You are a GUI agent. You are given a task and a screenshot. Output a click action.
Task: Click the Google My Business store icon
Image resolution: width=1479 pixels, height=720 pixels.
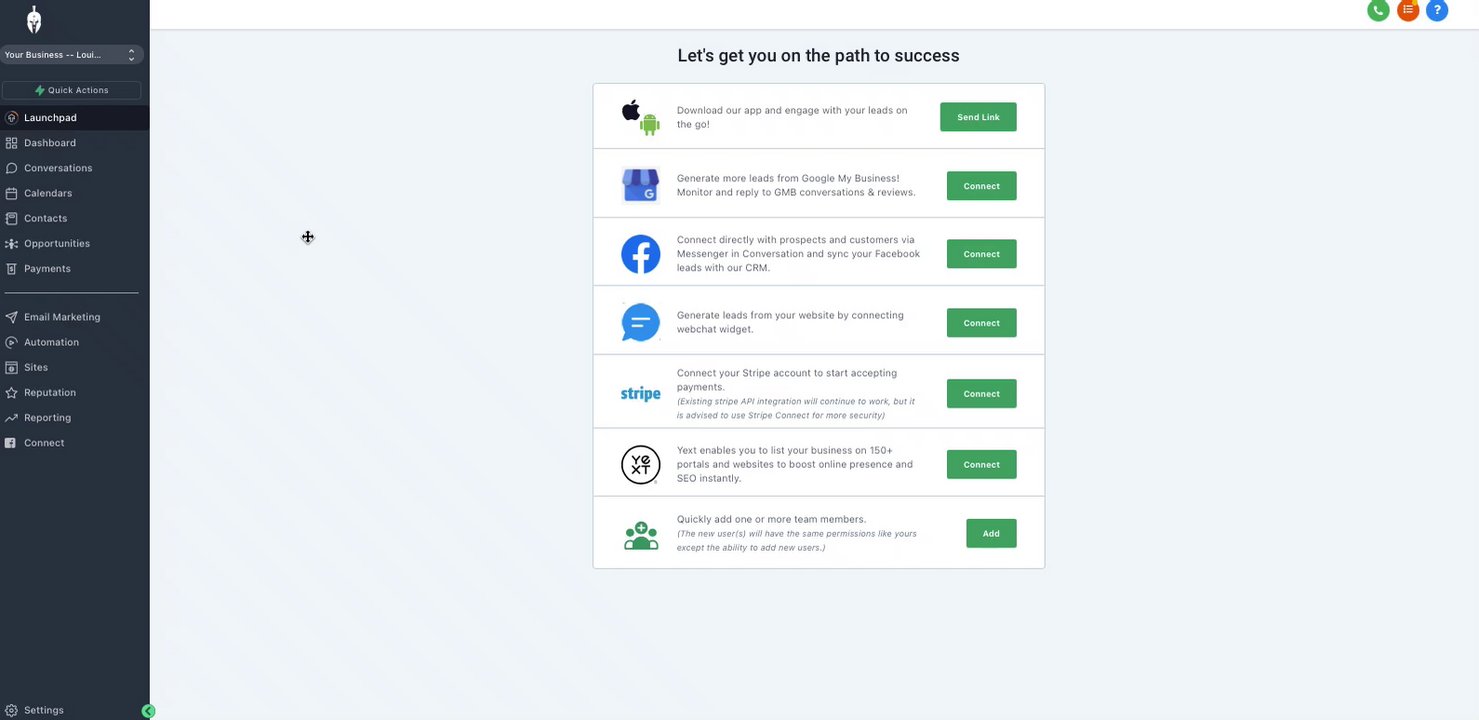pyautogui.click(x=641, y=186)
